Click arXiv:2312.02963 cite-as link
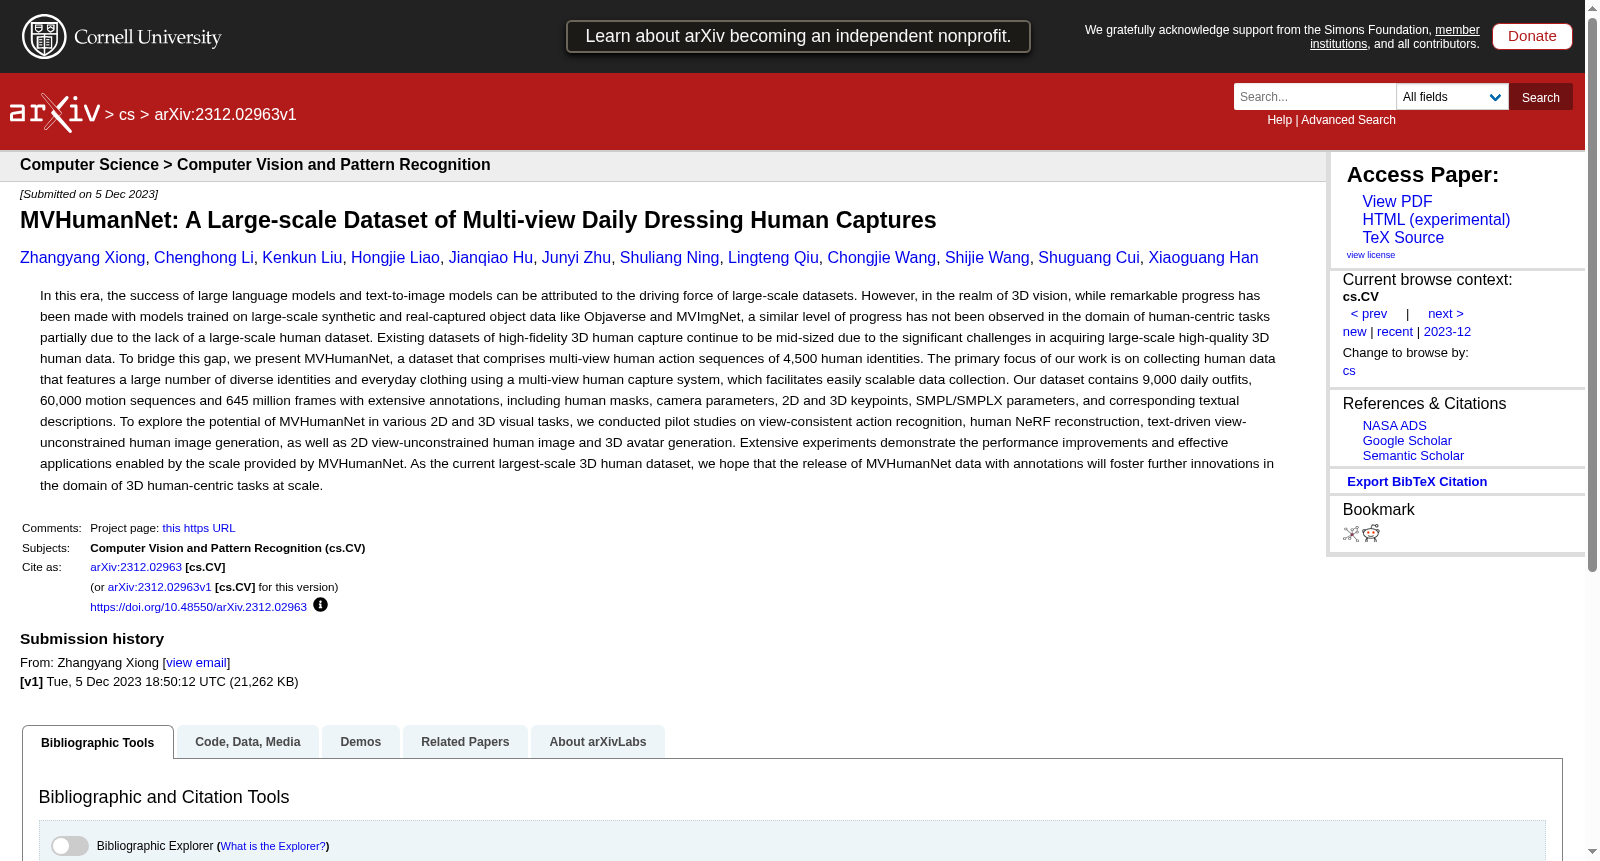The height and width of the screenshot is (861, 1600). tap(136, 567)
